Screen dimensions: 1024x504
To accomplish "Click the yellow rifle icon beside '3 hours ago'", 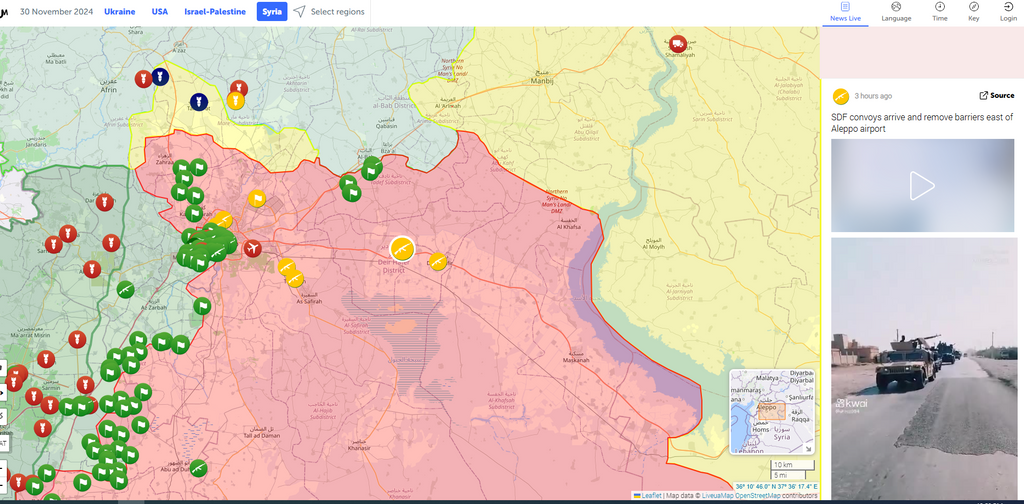I will [x=841, y=96].
